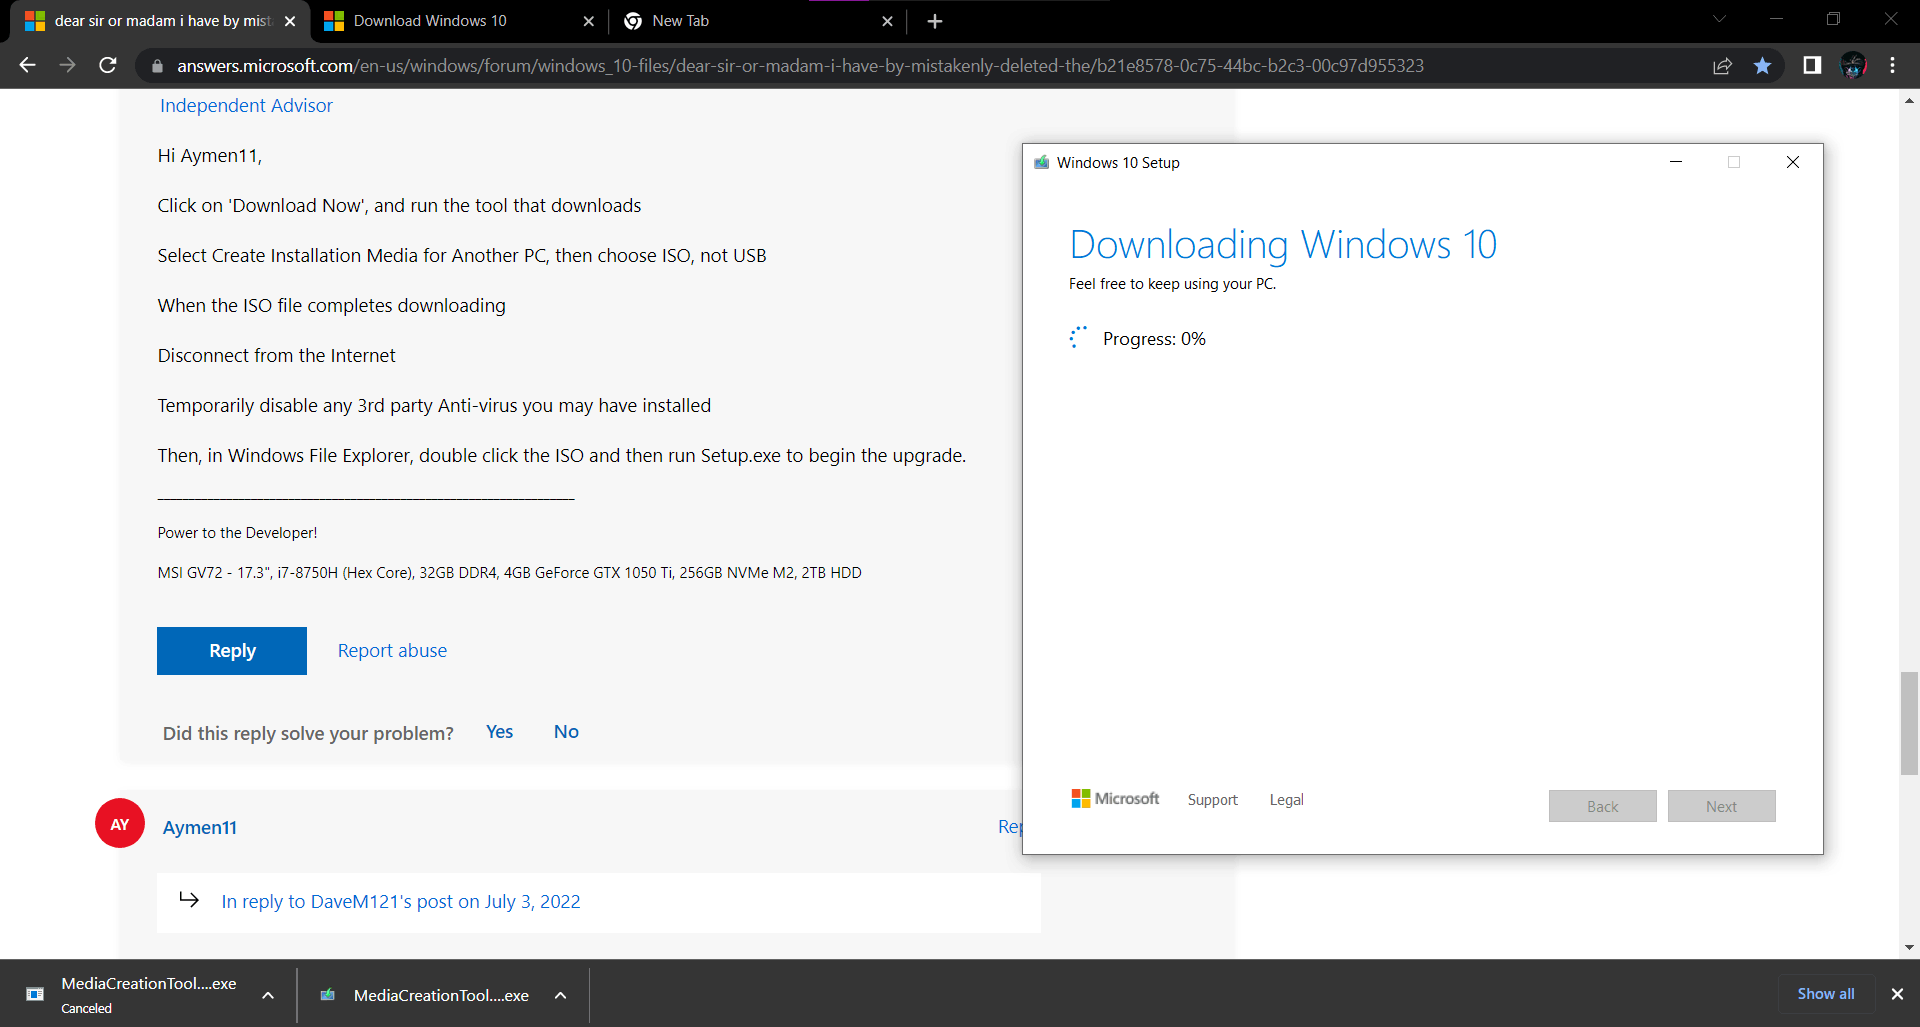Click the scrollbar down arrow
This screenshot has width=1920, height=1027.
(1909, 947)
